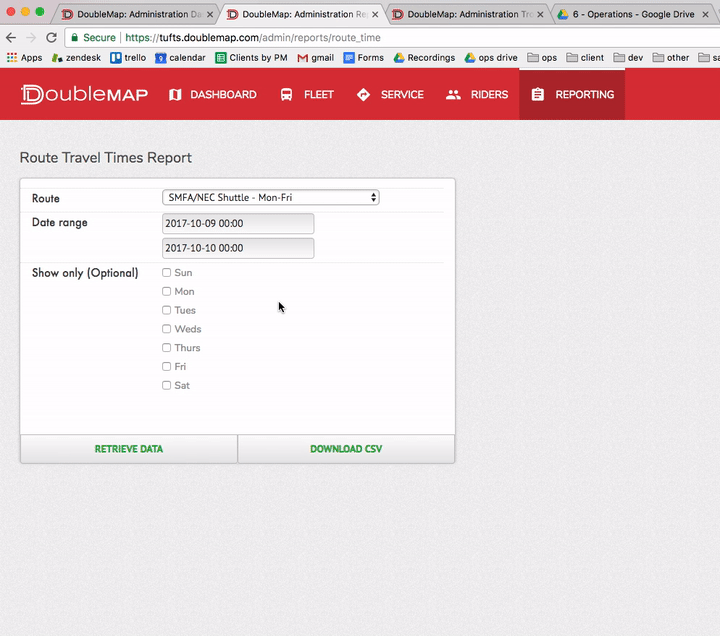The height and width of the screenshot is (636, 720).
Task: Click the start date field 2017-10-09
Action: [x=238, y=224]
